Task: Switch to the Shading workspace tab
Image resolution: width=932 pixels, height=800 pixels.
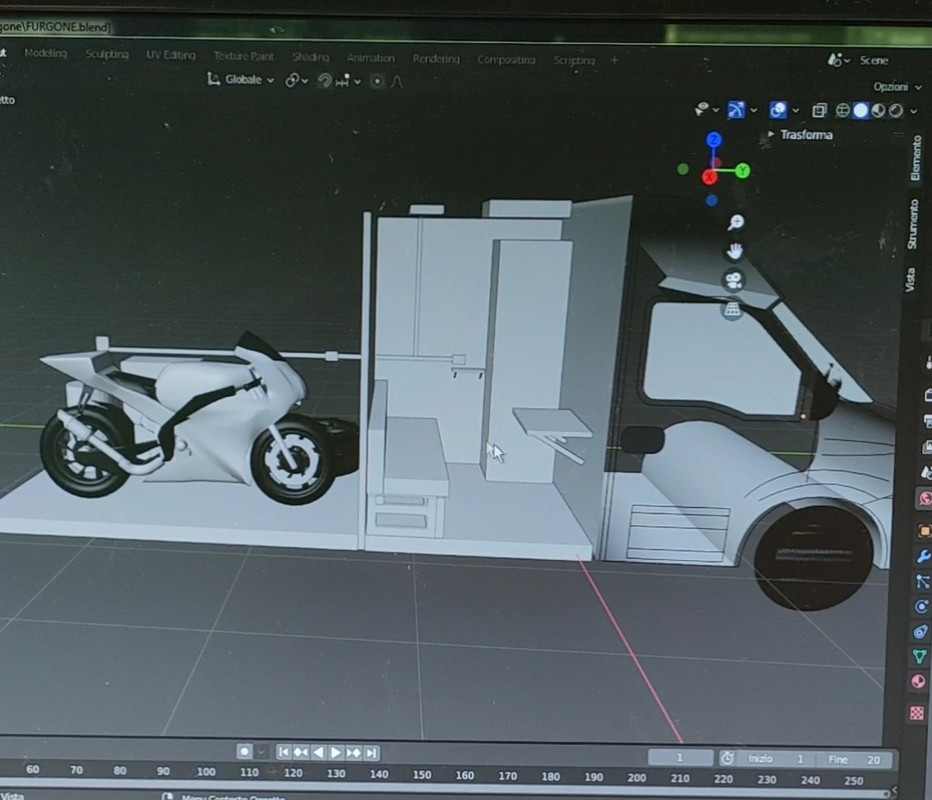Action: 310,57
